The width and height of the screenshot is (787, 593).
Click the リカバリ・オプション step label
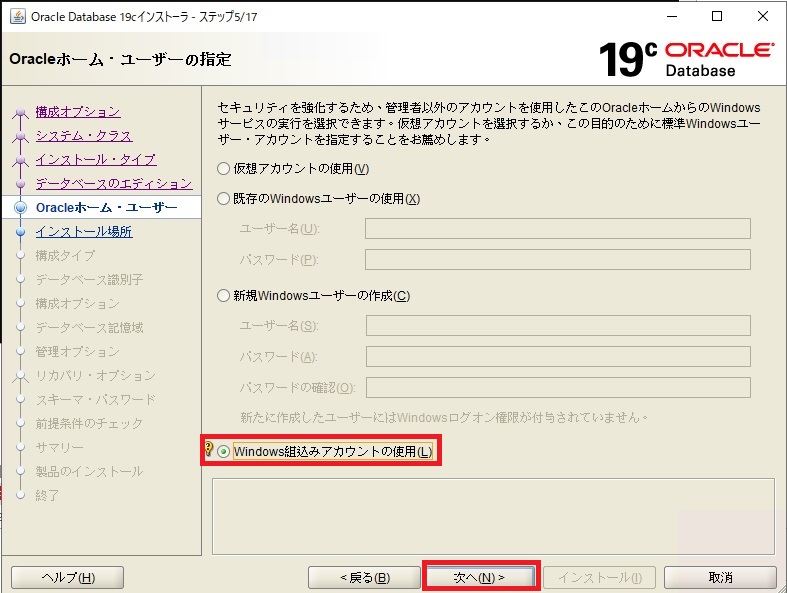tap(95, 376)
